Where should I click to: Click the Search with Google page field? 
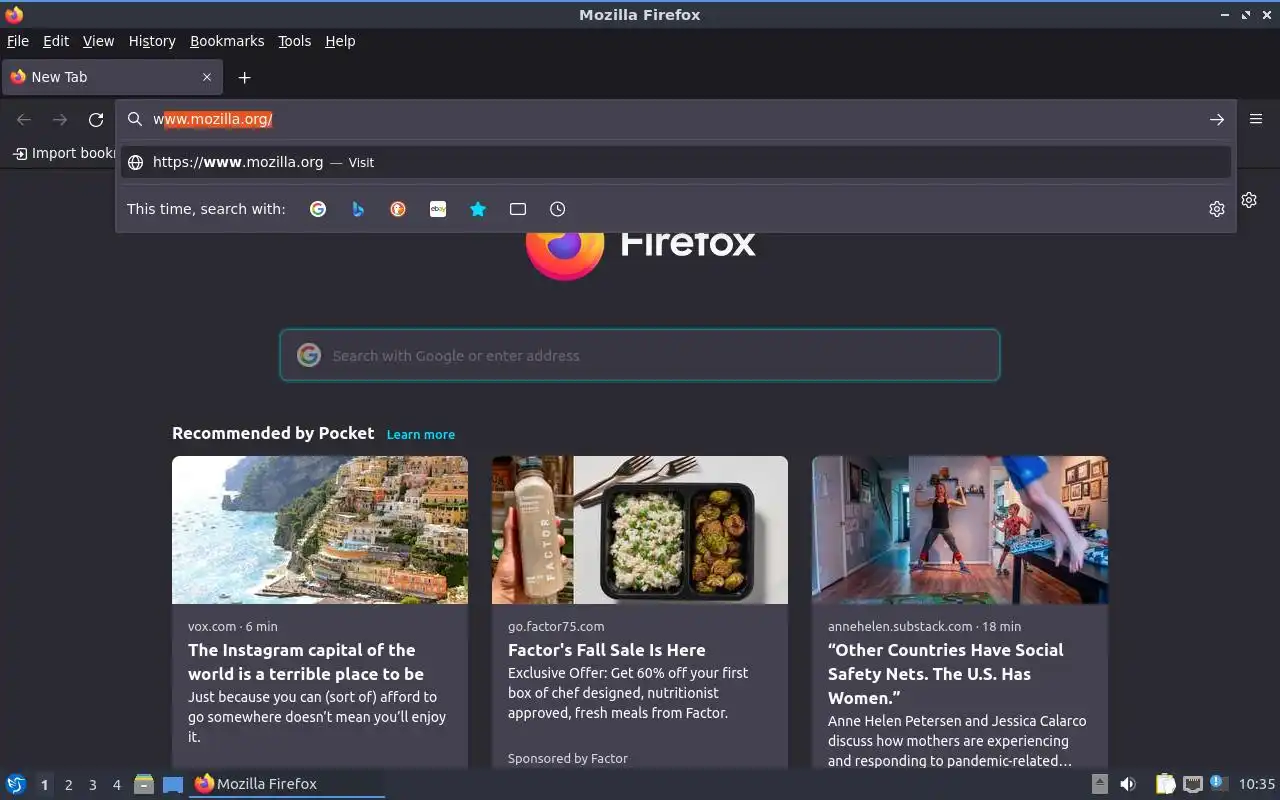640,355
